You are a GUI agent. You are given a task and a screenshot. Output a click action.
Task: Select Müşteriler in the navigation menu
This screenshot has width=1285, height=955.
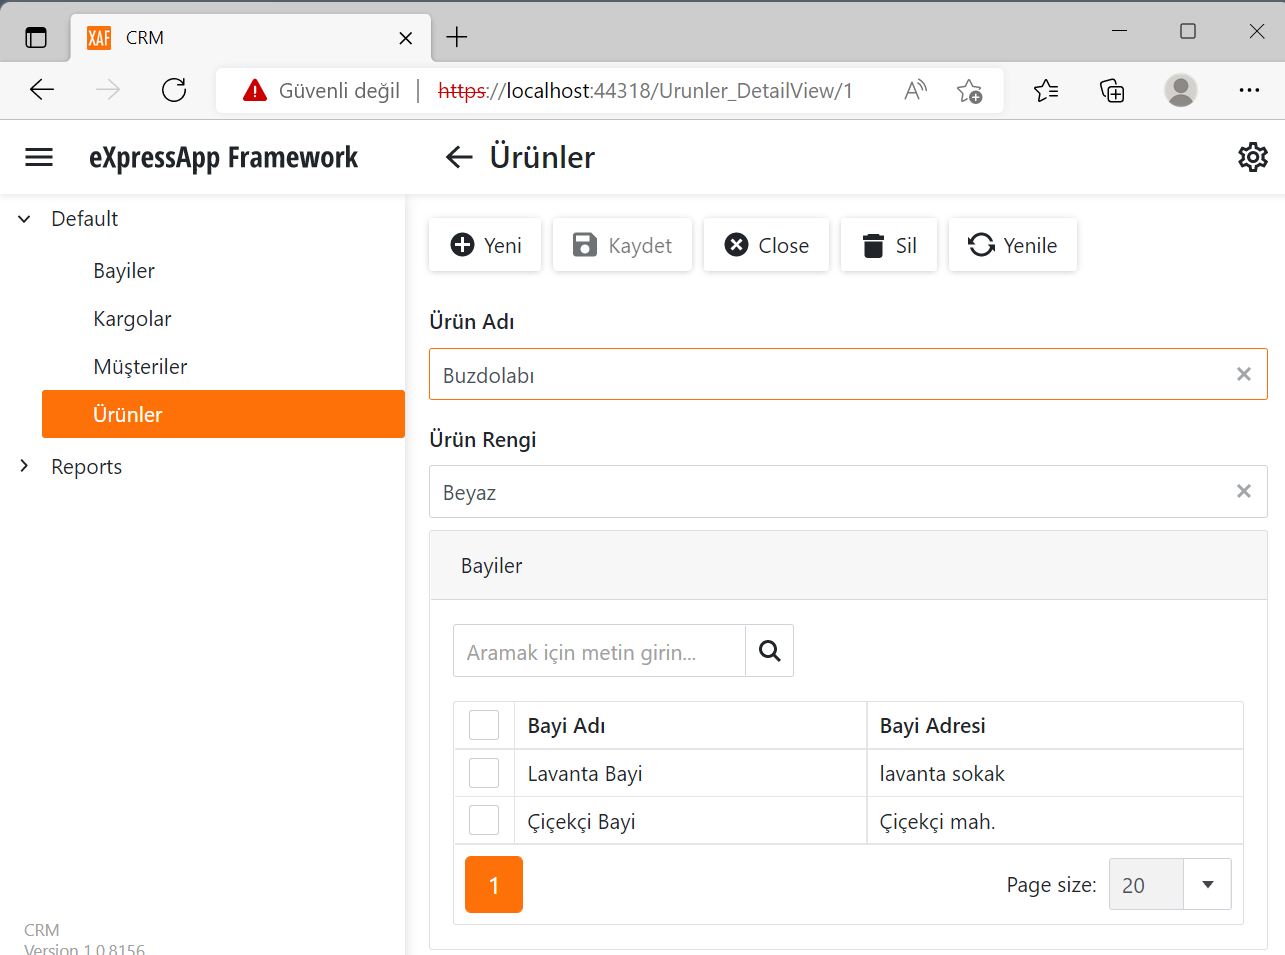click(140, 366)
